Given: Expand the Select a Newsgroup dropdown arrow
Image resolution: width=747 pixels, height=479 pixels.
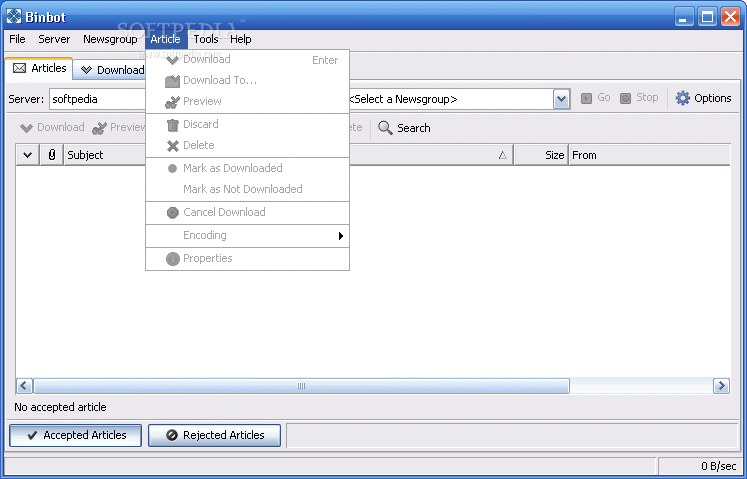Looking at the screenshot, I should [561, 99].
